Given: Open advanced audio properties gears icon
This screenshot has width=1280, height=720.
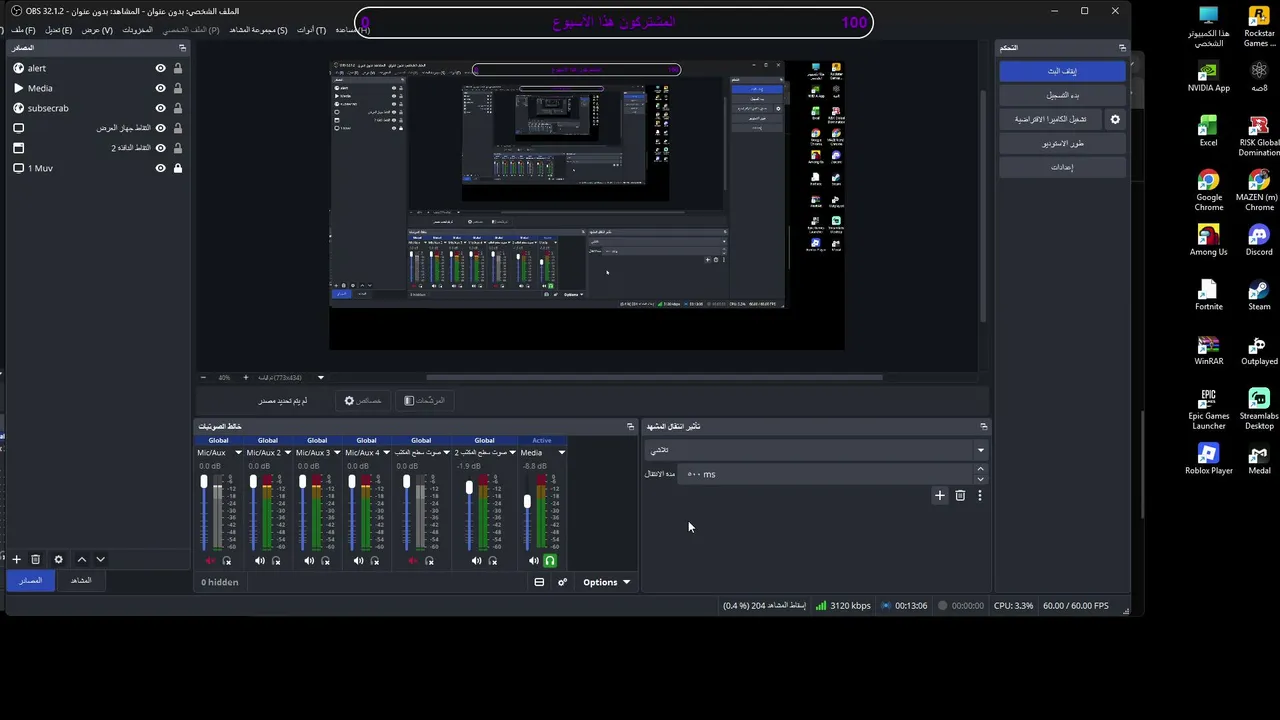Looking at the screenshot, I should coord(562,582).
